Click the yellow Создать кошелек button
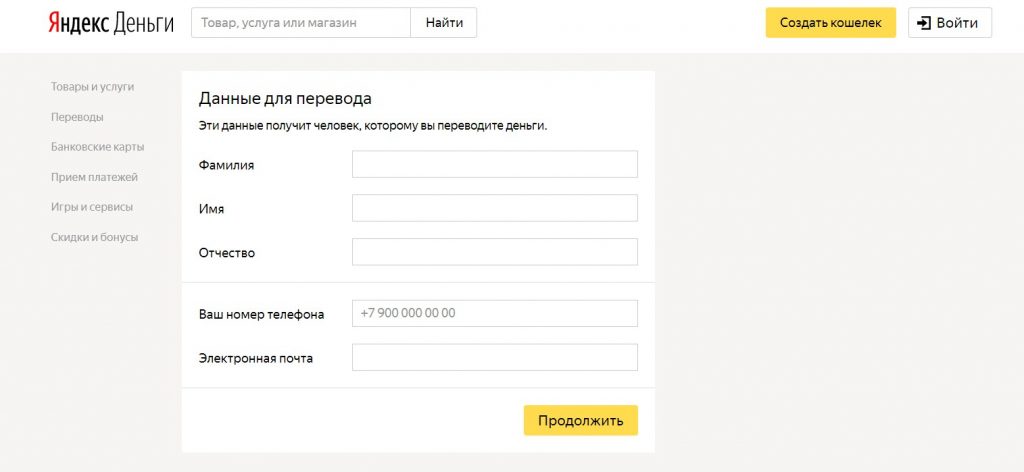Viewport: 1024px width, 472px height. tap(830, 23)
